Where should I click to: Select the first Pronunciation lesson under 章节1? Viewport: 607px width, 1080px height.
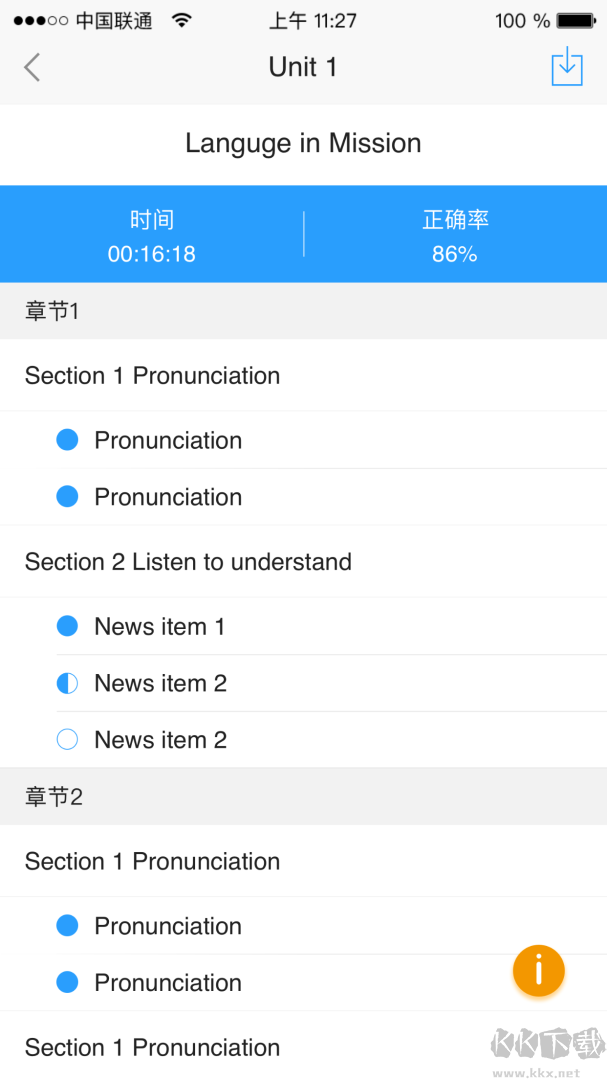click(x=168, y=440)
